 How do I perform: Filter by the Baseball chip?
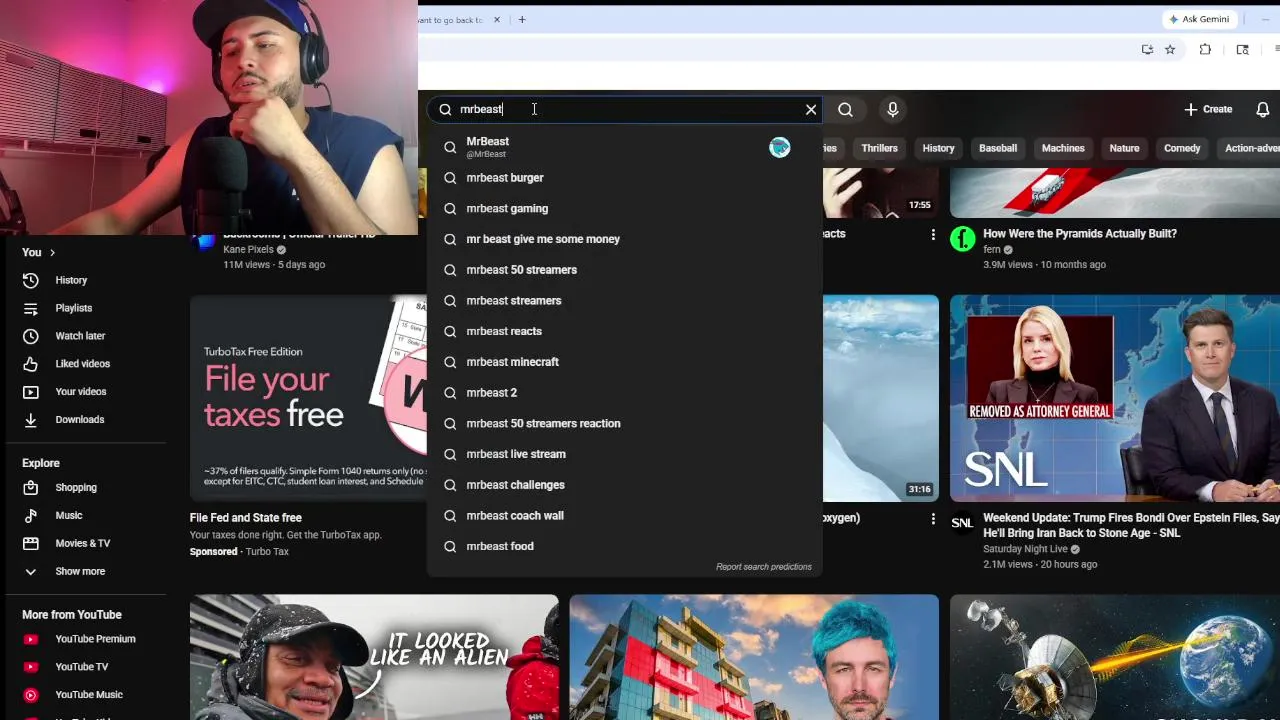pyautogui.click(x=998, y=148)
